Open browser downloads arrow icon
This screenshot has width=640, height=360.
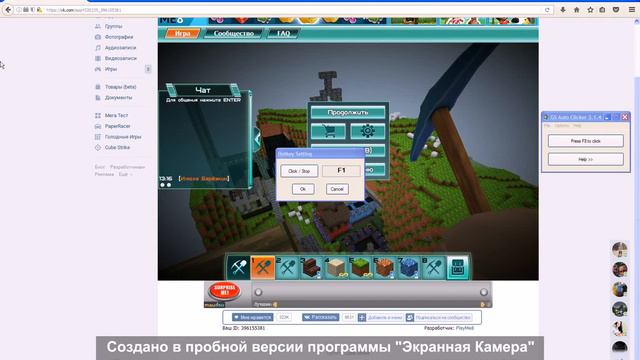(562, 9)
